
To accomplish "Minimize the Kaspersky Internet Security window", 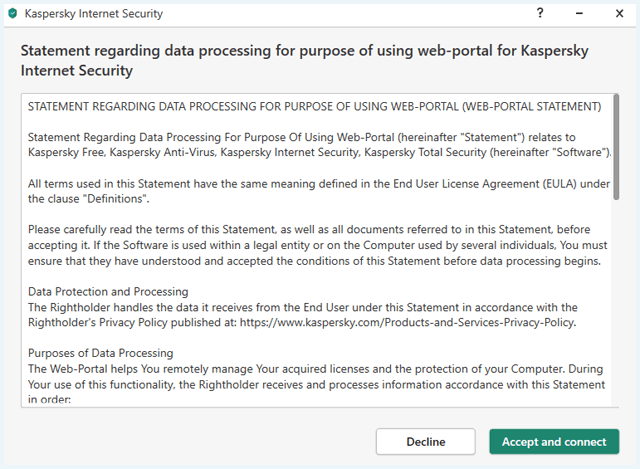I will coord(579,13).
